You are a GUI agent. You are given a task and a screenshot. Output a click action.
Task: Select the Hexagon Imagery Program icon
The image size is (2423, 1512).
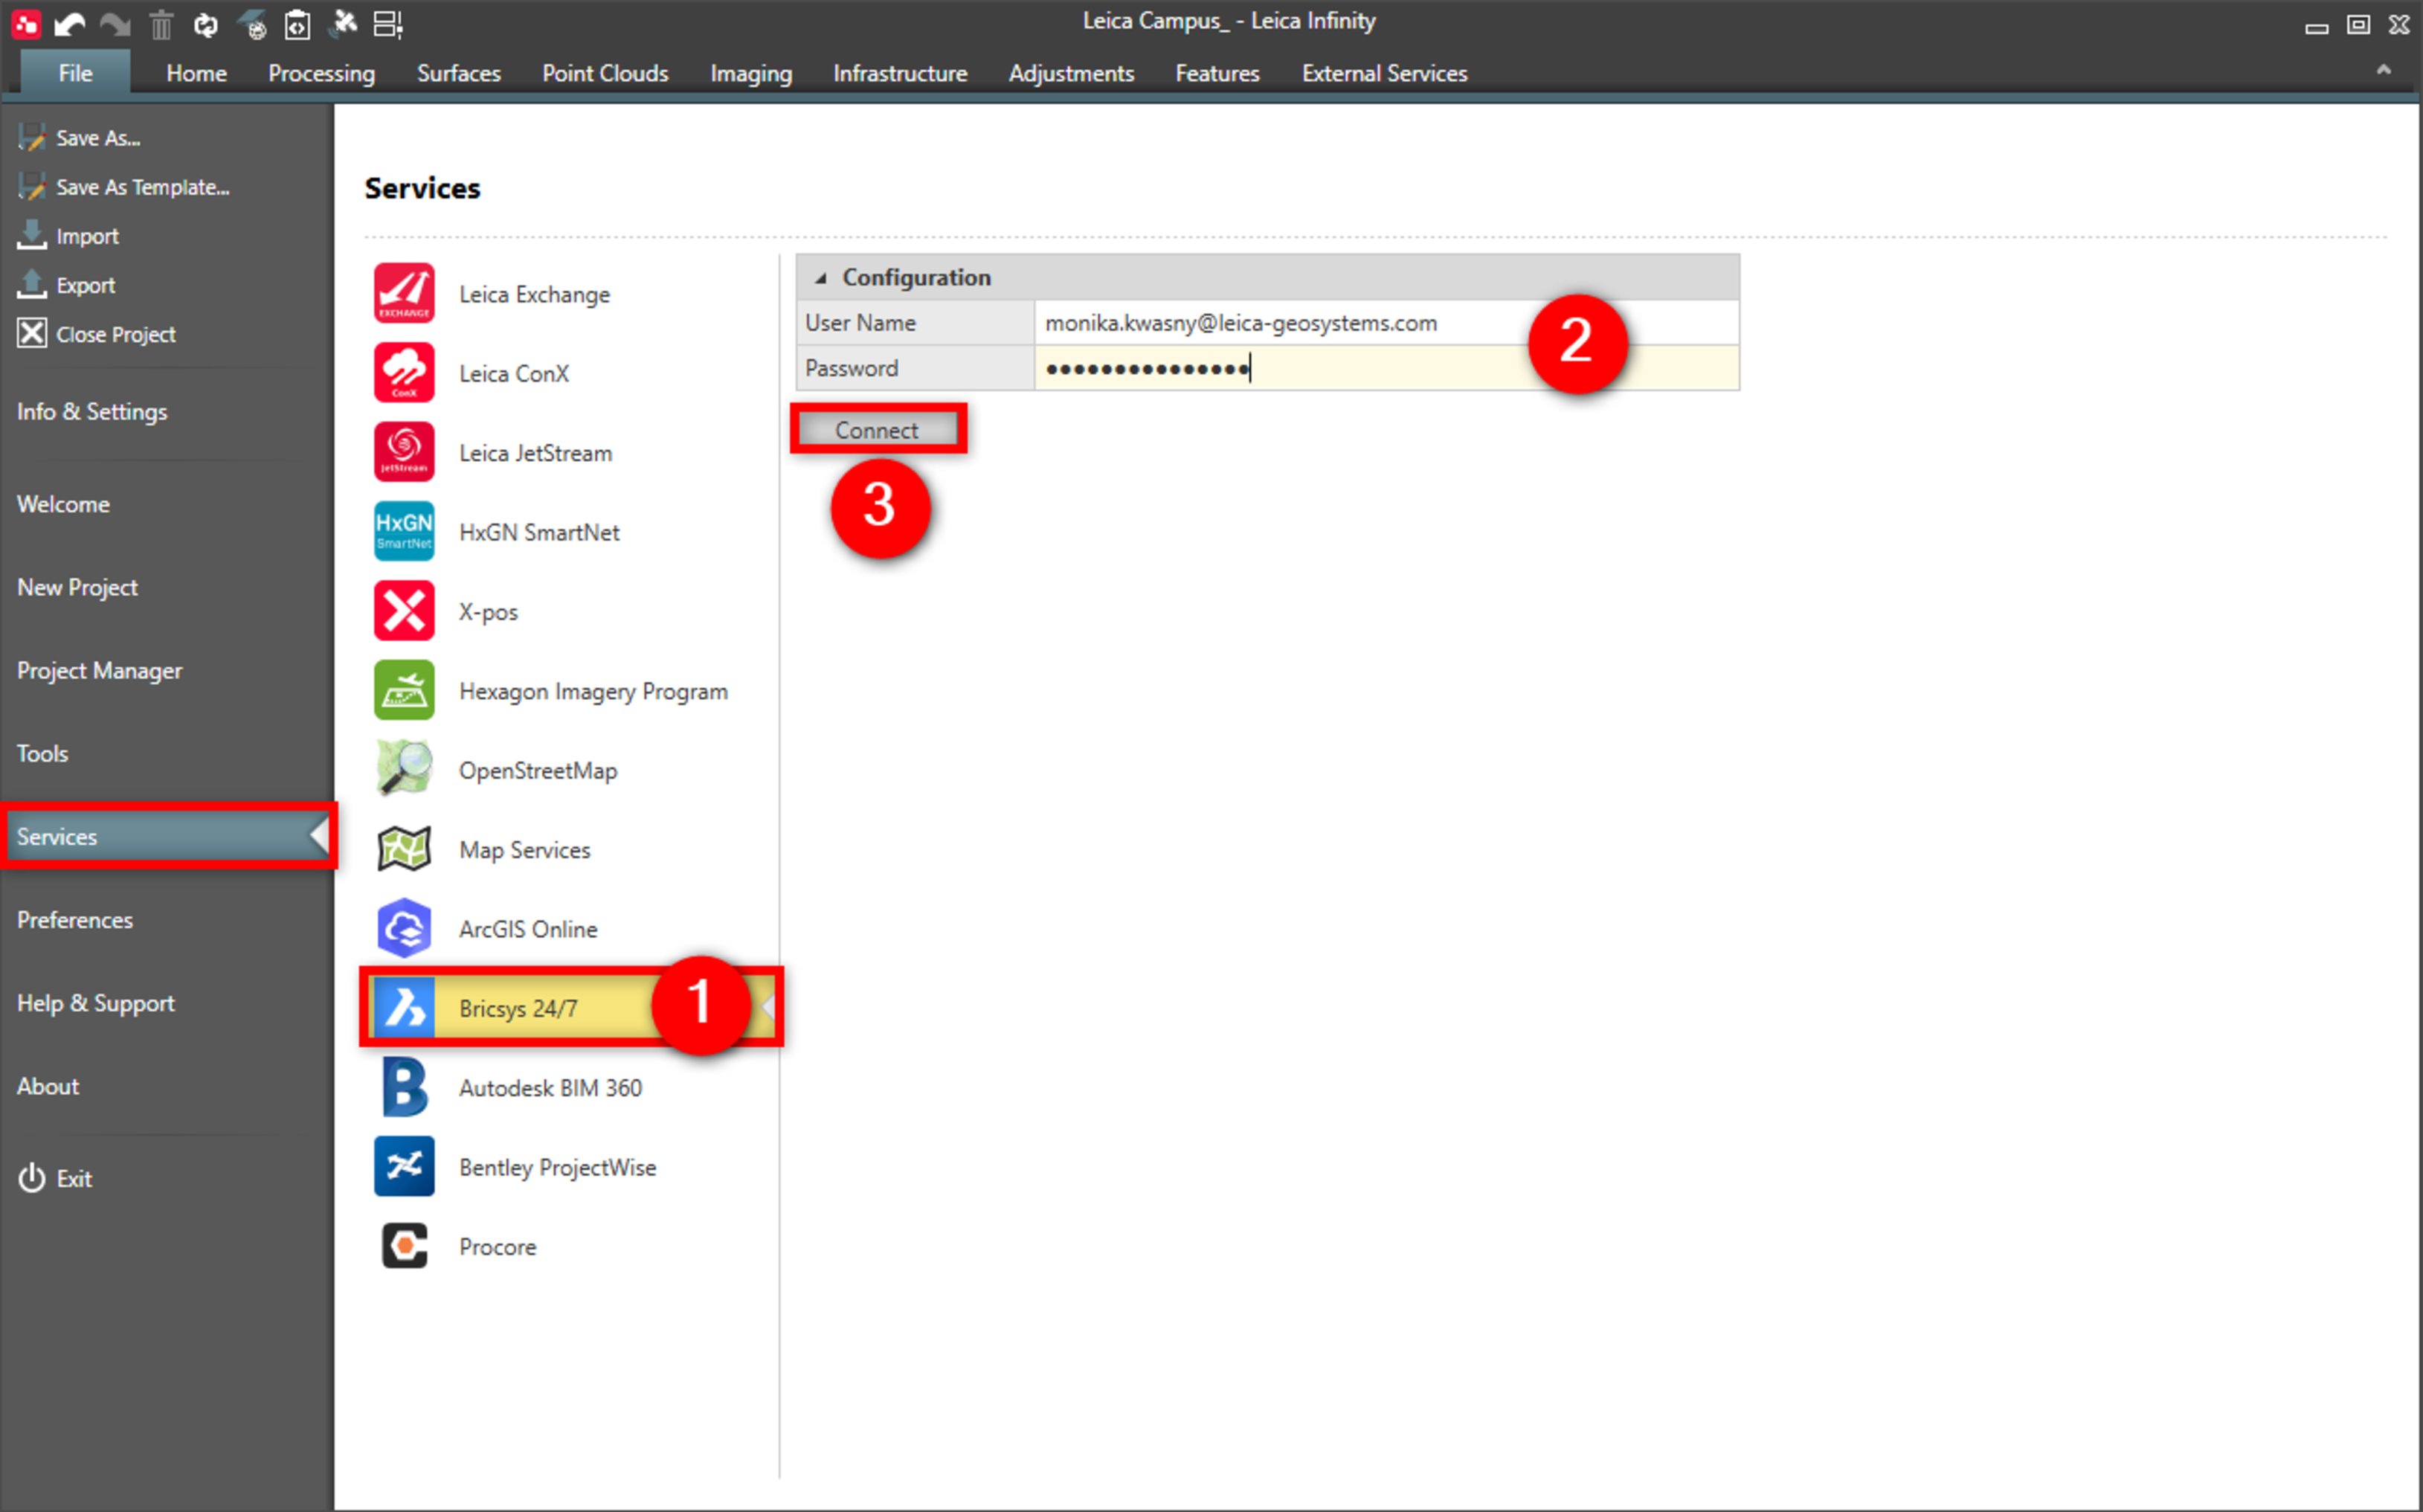(404, 690)
